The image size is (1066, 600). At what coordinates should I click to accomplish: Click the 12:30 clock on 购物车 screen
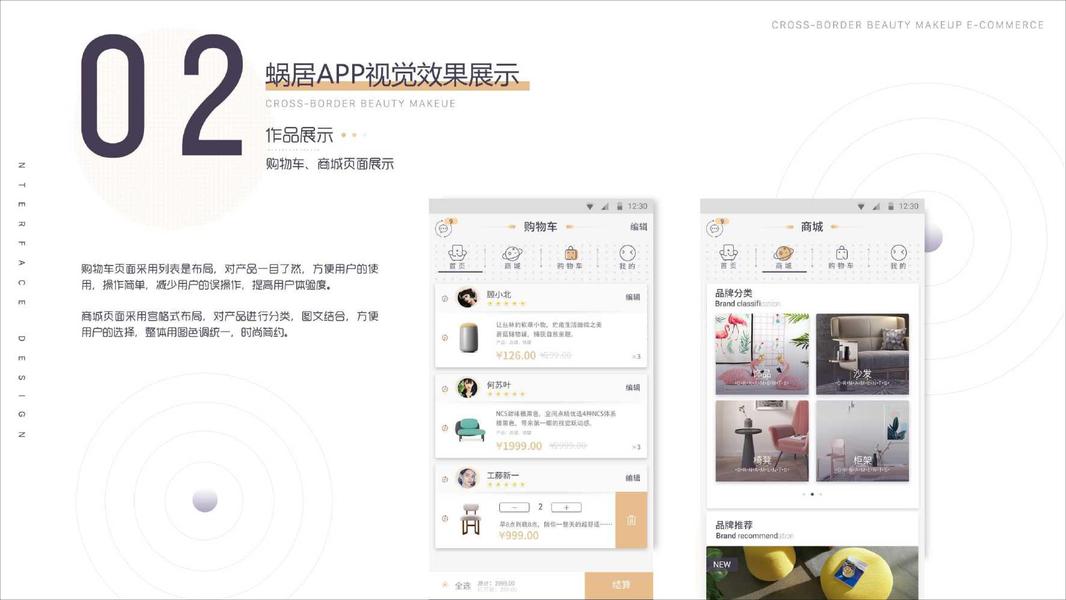(637, 206)
